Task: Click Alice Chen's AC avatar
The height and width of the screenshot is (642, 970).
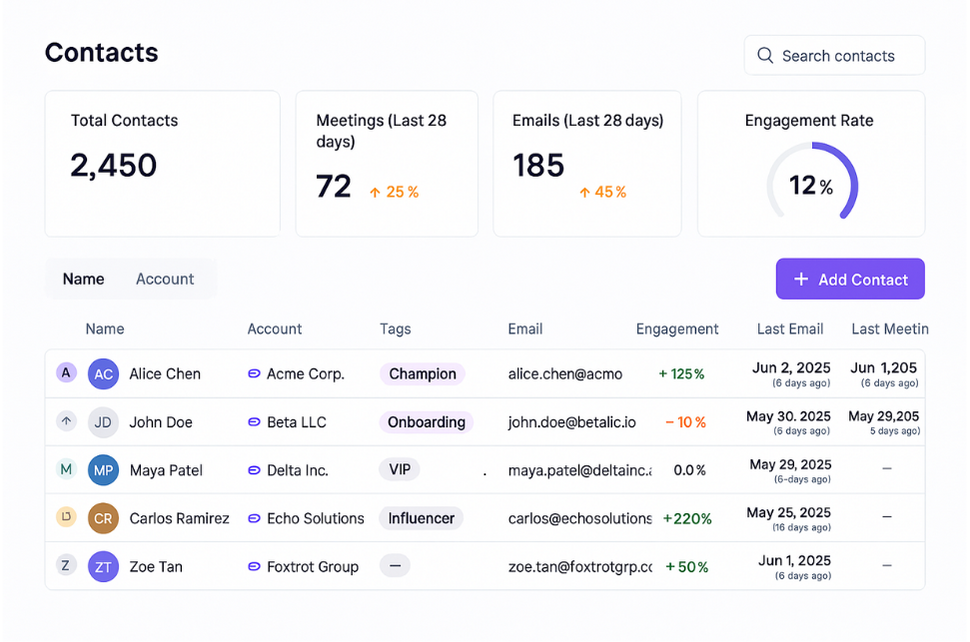Action: pos(103,374)
